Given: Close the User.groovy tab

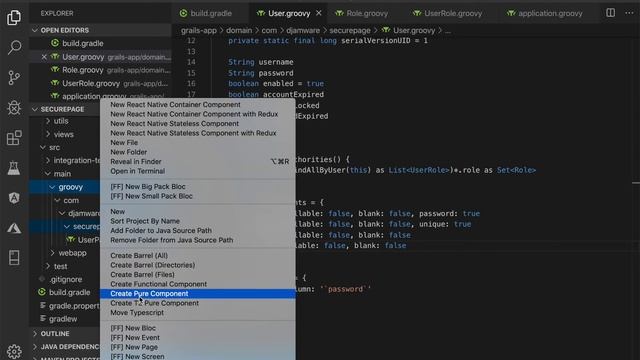Looking at the screenshot, I should click(x=319, y=13).
